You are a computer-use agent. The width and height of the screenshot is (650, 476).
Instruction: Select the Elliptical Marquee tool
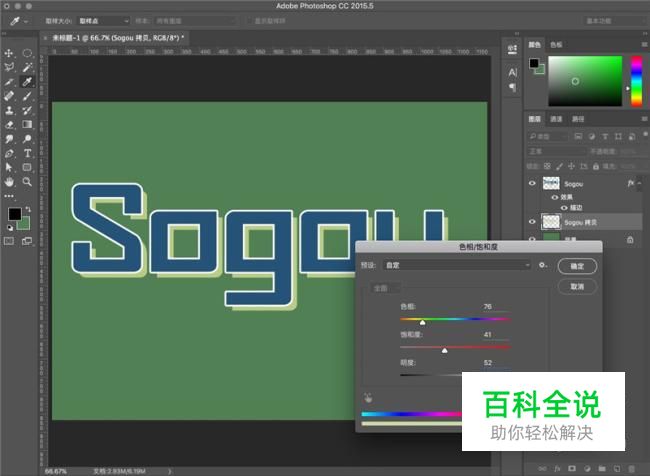[x=27, y=53]
